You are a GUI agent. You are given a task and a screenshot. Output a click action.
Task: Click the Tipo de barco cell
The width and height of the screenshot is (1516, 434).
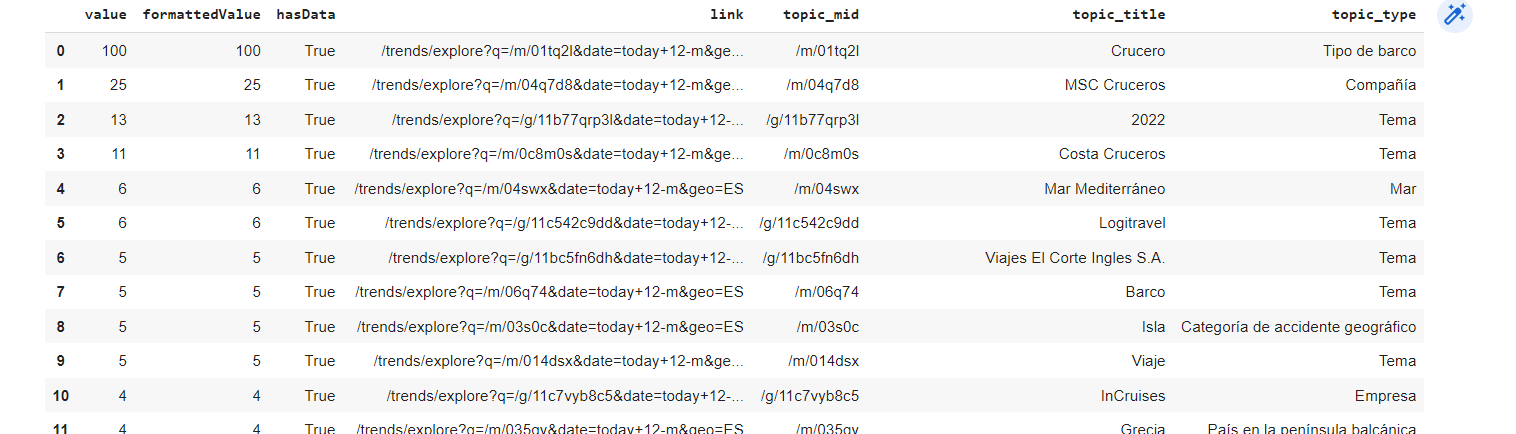click(1369, 51)
